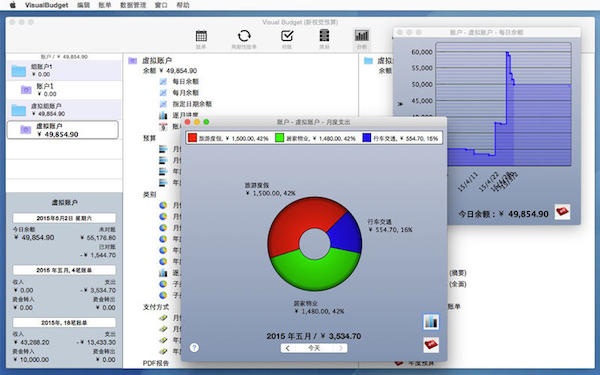Viewport: 600px width, 375px height.
Task: Select the highlighted 虚拟账户 ¥49,854.90 account
Action: point(63,130)
